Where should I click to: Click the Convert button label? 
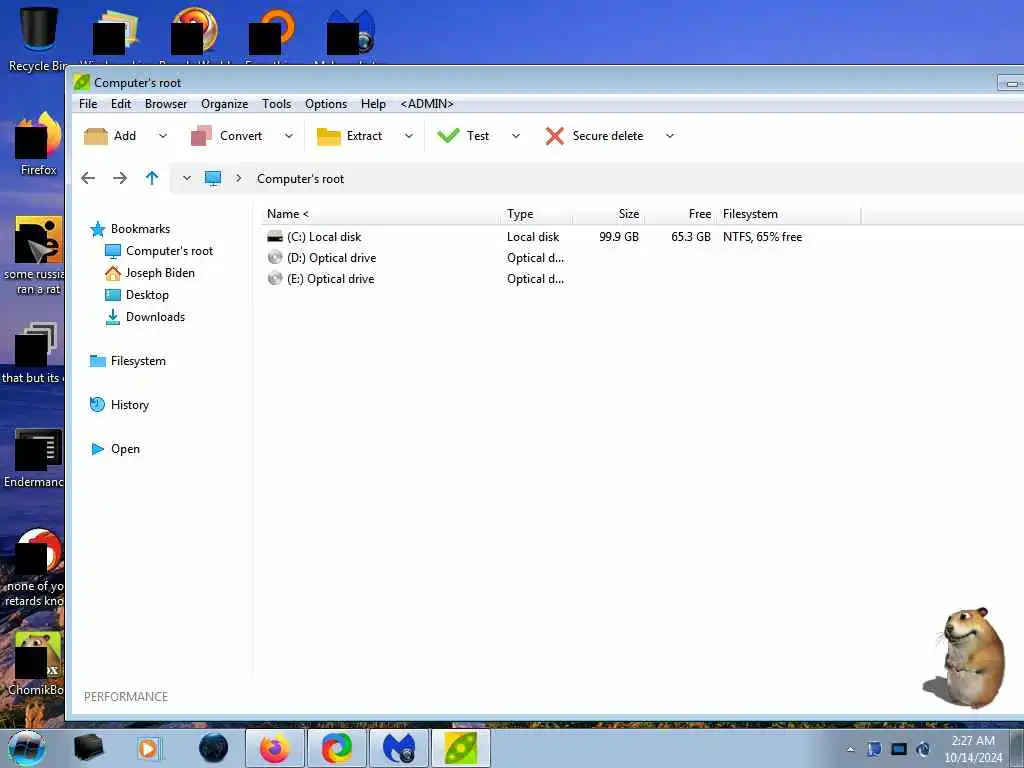[x=241, y=136]
